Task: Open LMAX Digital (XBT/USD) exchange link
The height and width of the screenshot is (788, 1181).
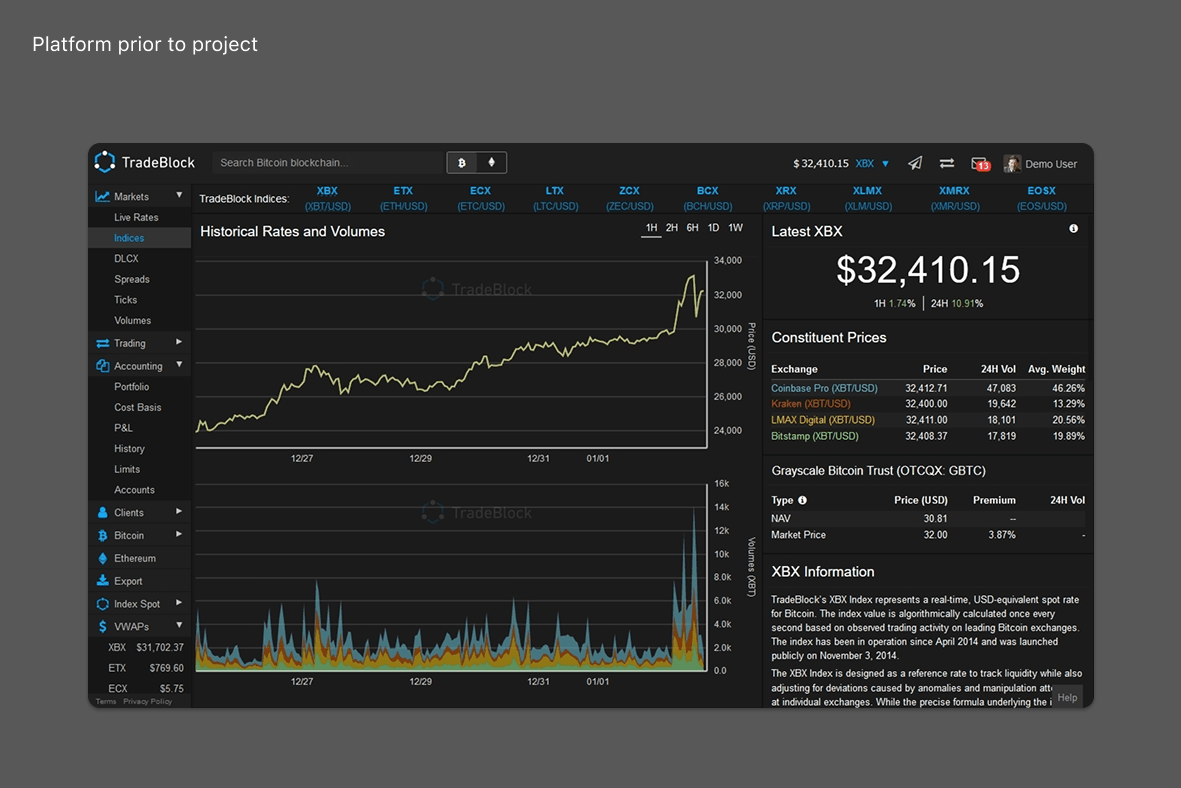Action: (822, 420)
